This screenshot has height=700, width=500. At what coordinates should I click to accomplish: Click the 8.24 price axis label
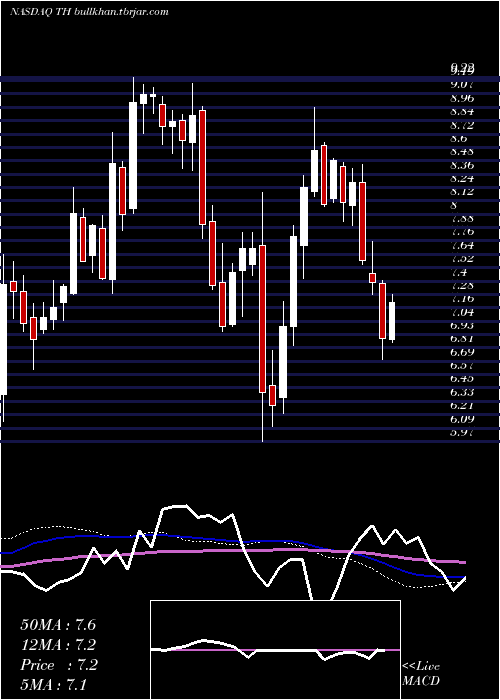coord(462,178)
